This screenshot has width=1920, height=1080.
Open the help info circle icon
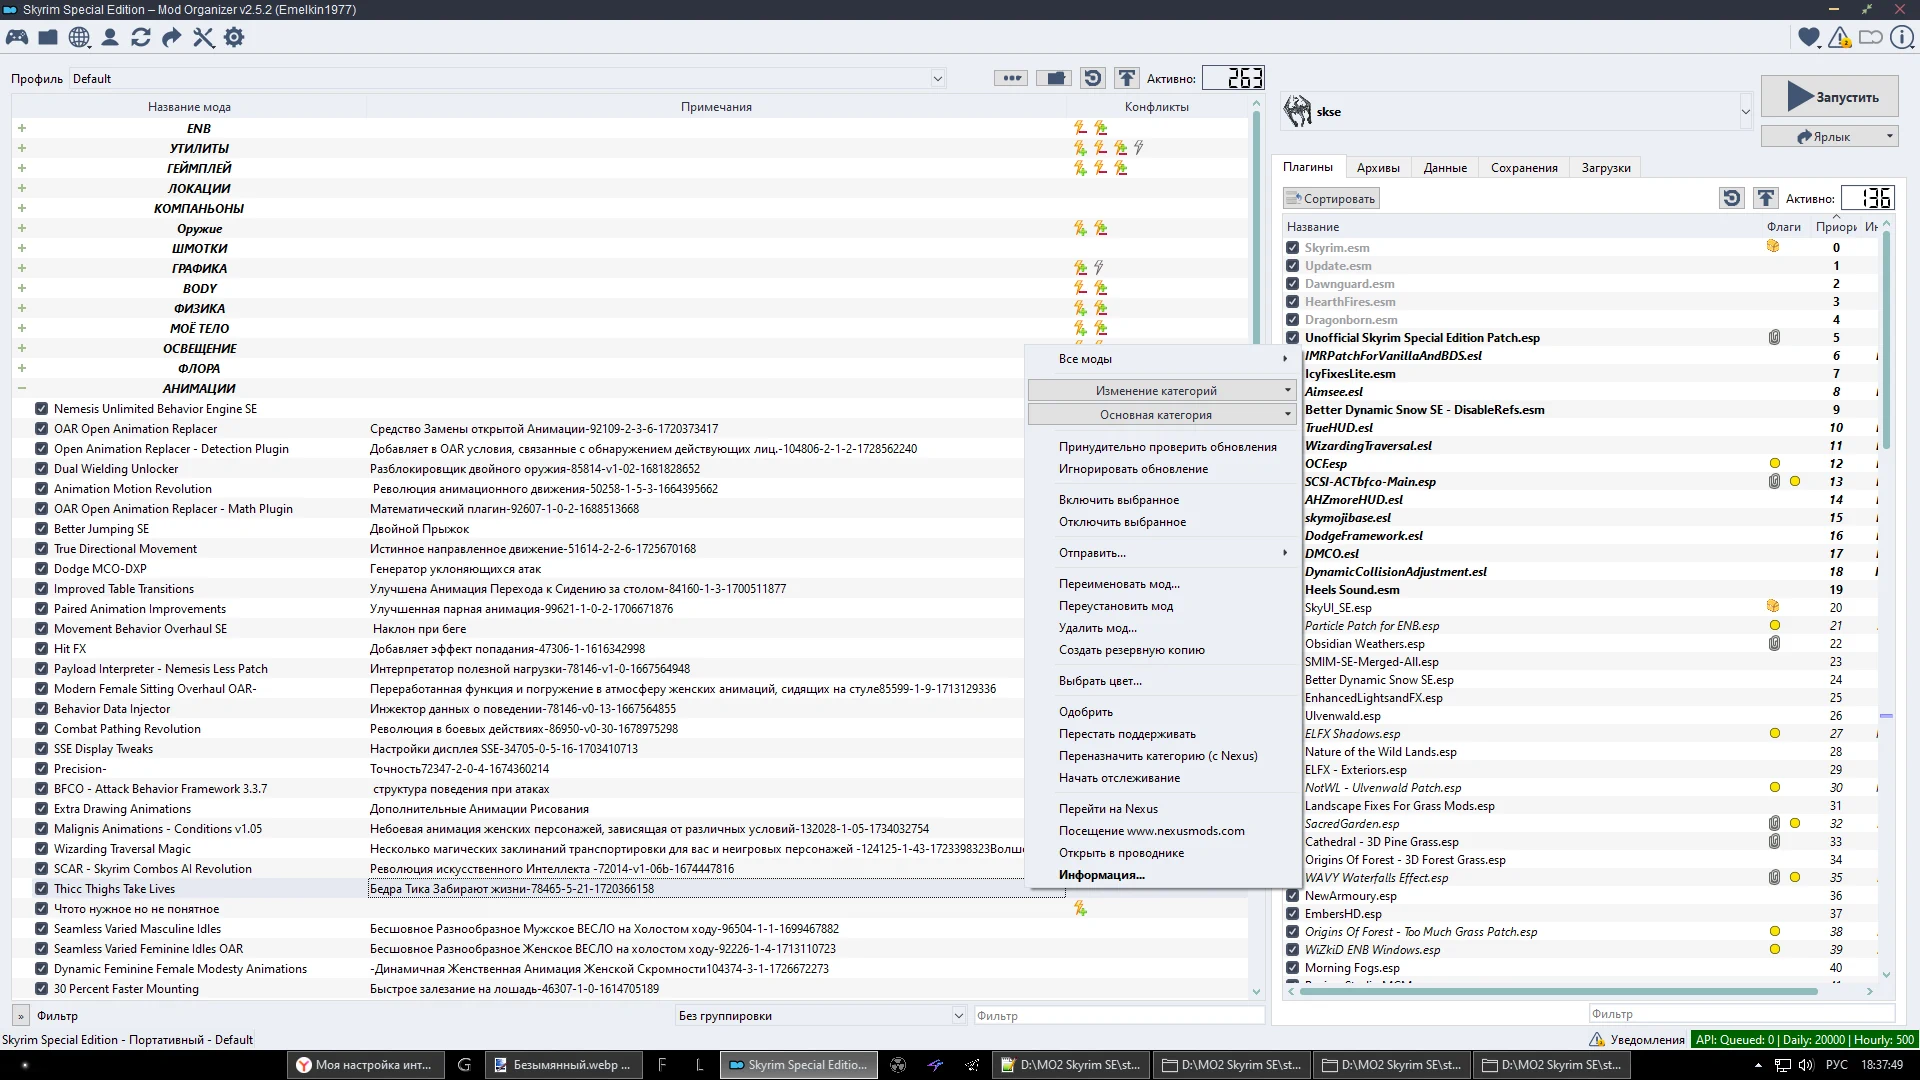1901,37
